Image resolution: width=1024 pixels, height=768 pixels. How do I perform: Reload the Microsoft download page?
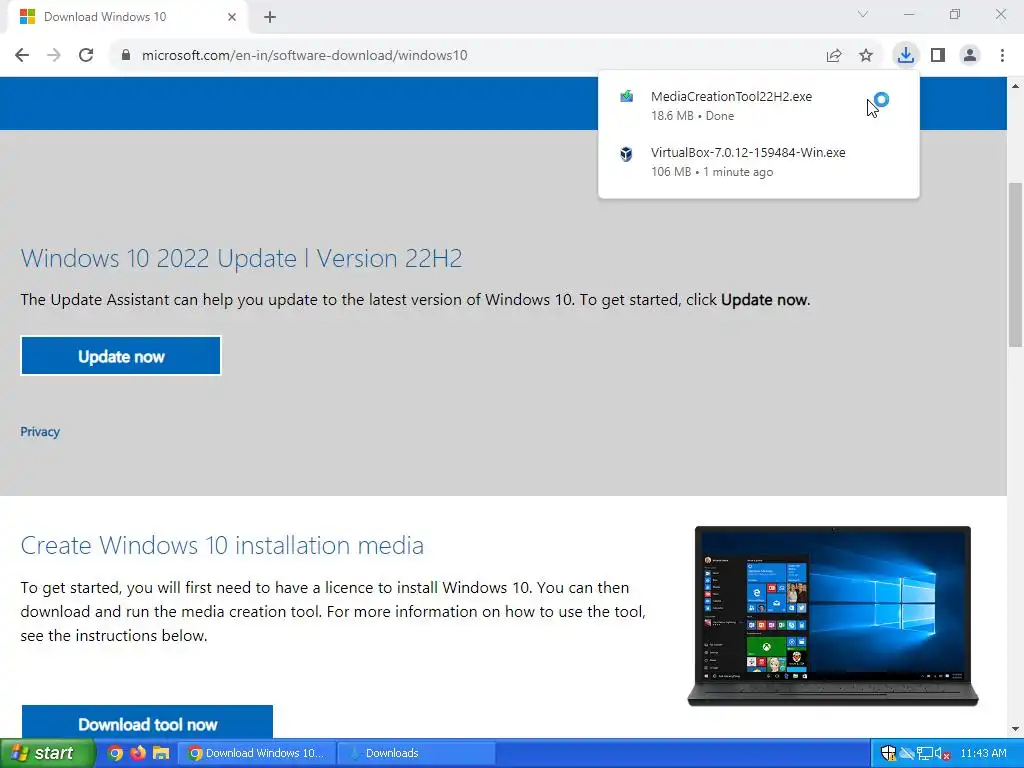click(86, 56)
